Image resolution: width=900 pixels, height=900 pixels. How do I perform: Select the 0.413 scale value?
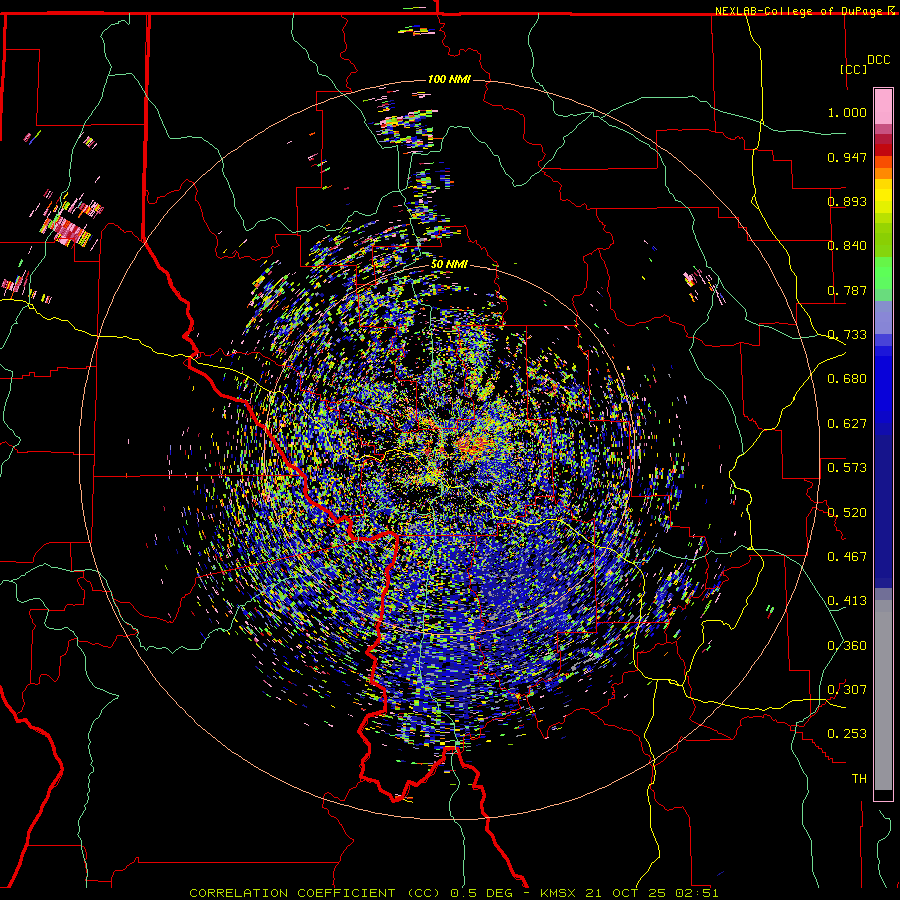coord(847,601)
